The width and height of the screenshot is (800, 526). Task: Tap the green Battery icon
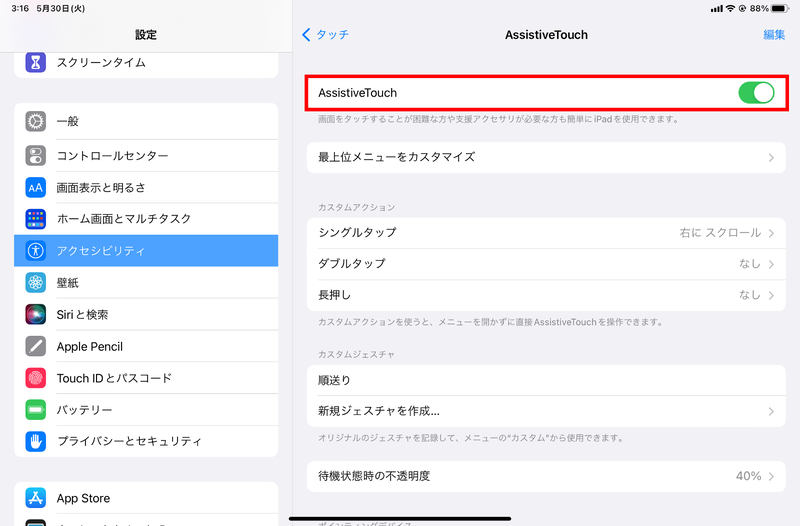[x=36, y=410]
